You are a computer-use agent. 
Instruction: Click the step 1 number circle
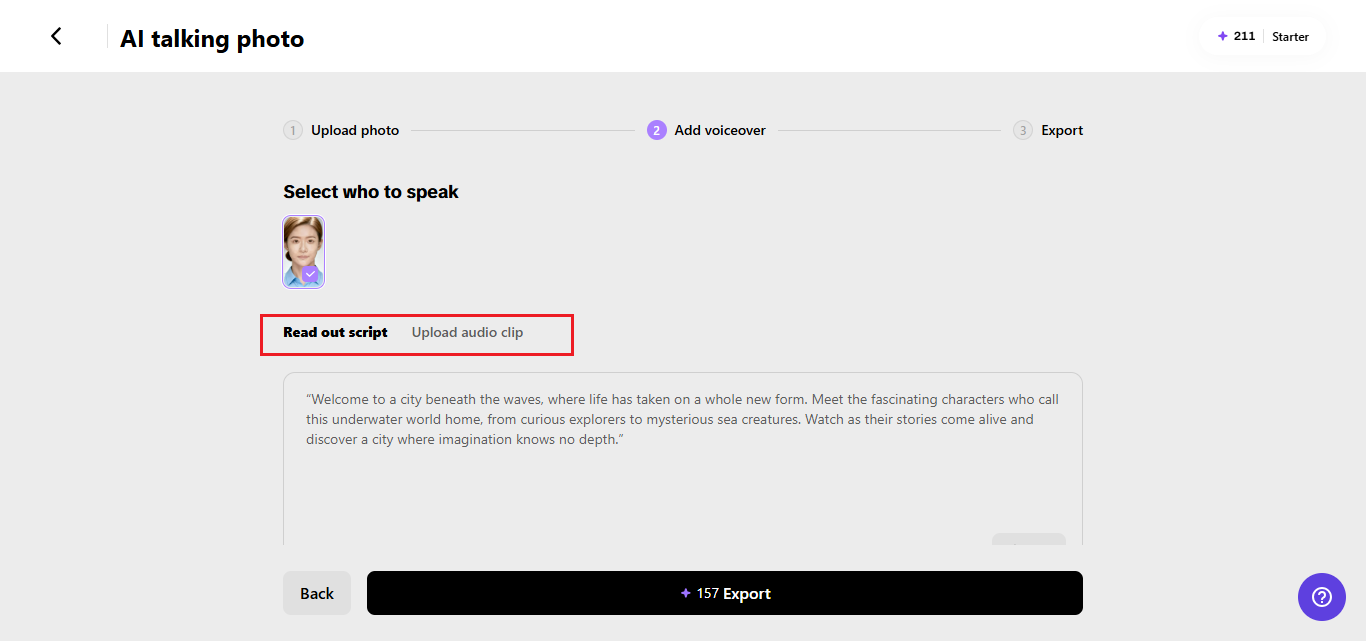tap(292, 130)
